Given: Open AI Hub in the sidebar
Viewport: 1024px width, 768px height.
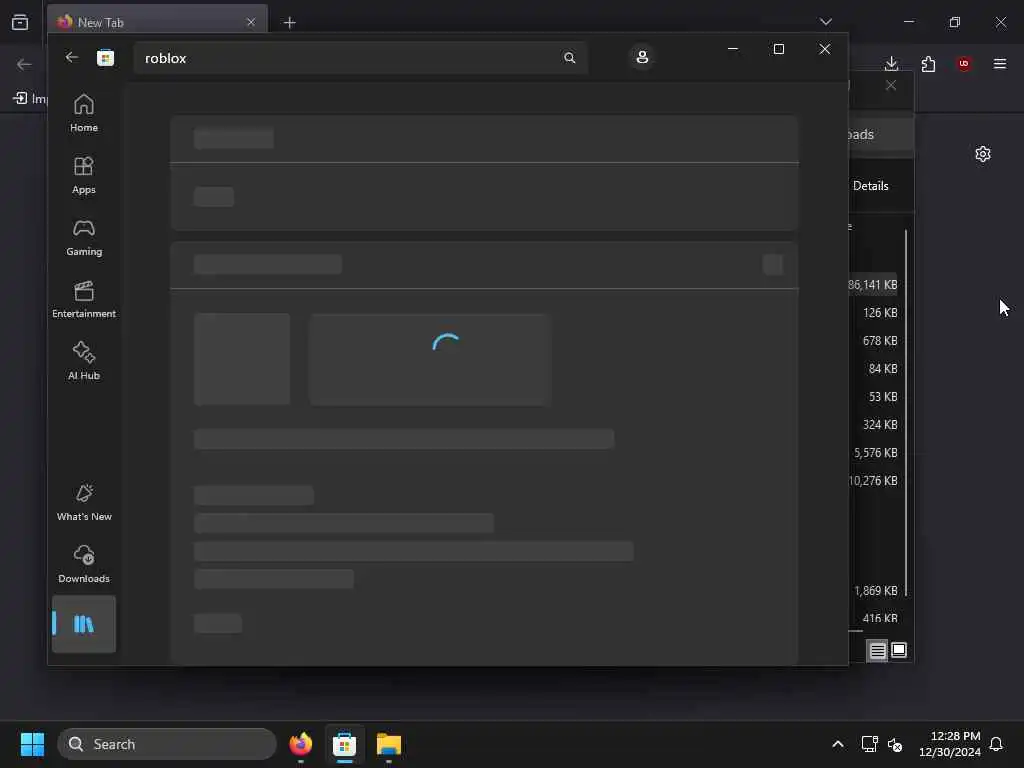Looking at the screenshot, I should (x=84, y=360).
